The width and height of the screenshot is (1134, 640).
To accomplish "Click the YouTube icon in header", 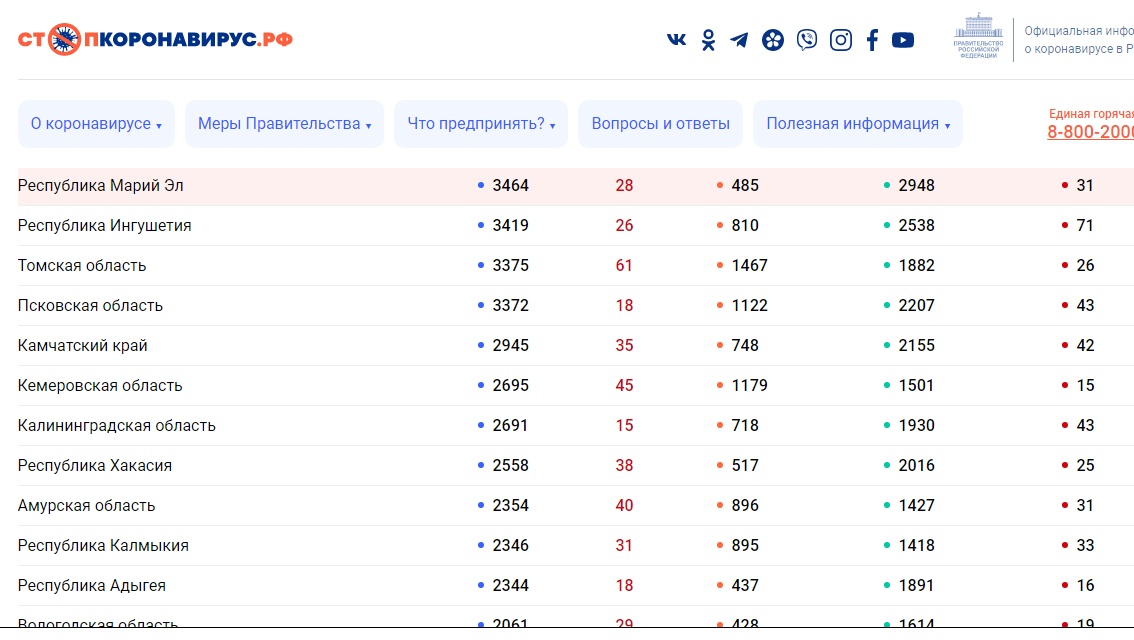I will pos(903,40).
